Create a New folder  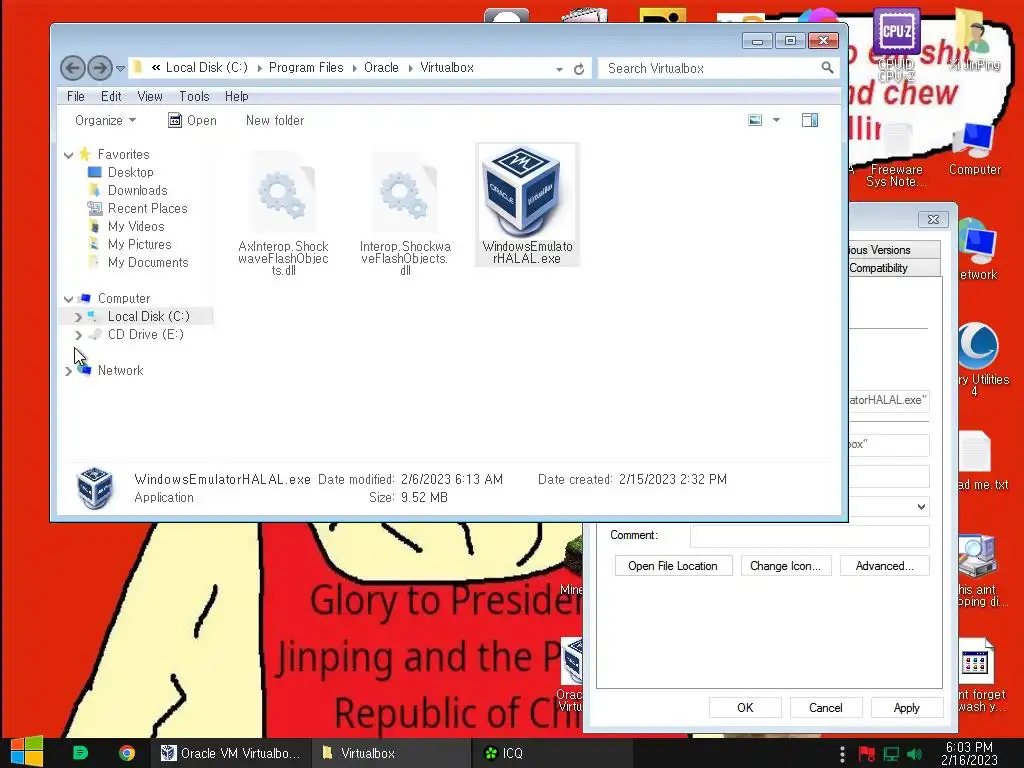click(x=275, y=120)
